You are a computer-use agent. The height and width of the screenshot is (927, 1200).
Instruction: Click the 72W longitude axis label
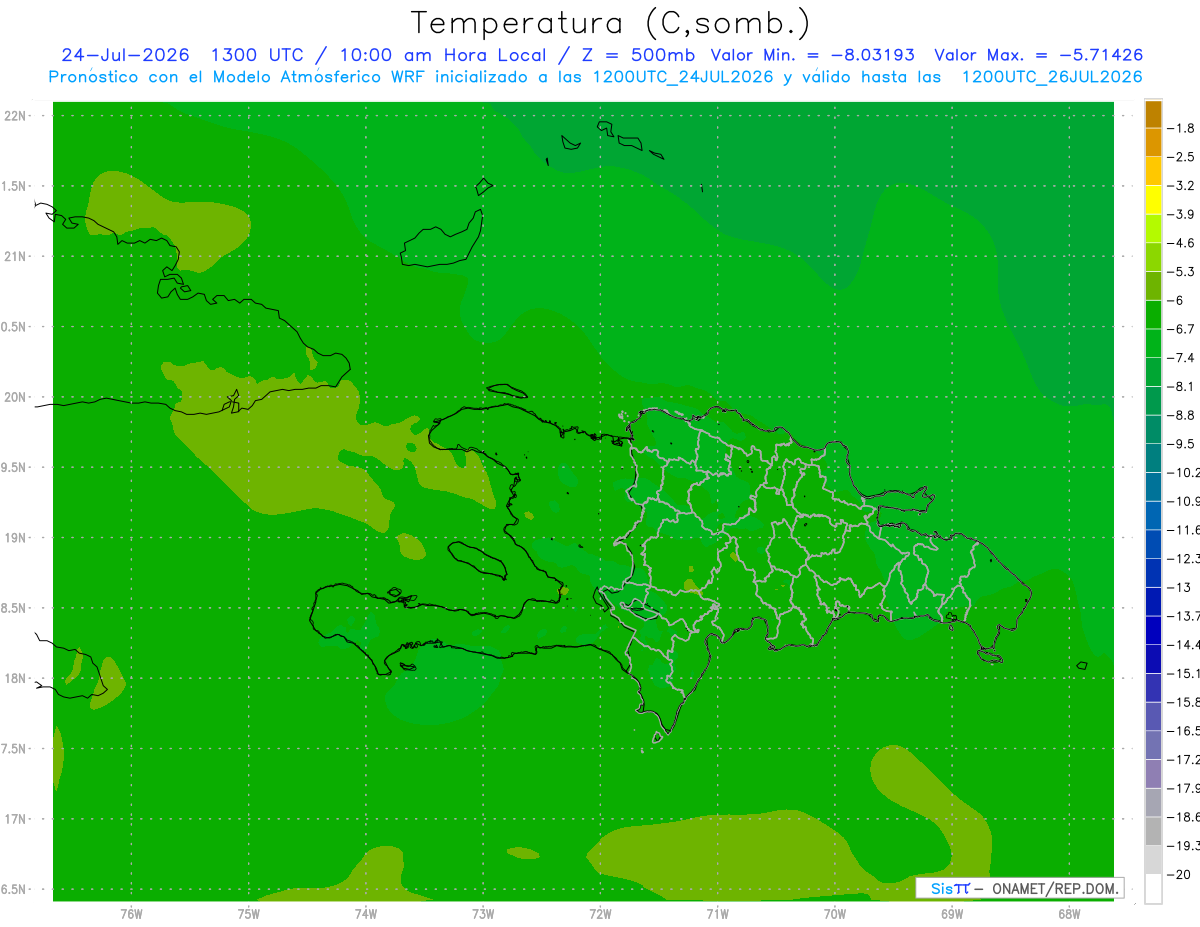coord(600,913)
